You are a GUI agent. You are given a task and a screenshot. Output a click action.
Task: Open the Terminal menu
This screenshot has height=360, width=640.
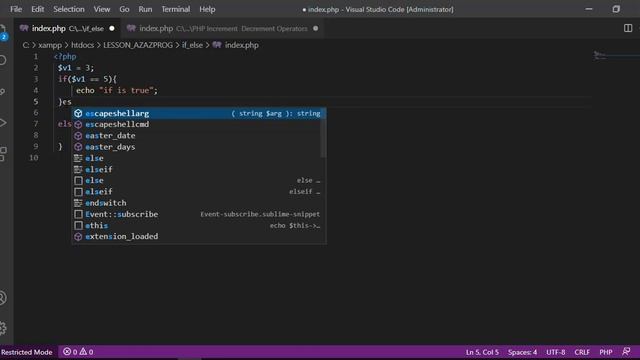pos(176,9)
